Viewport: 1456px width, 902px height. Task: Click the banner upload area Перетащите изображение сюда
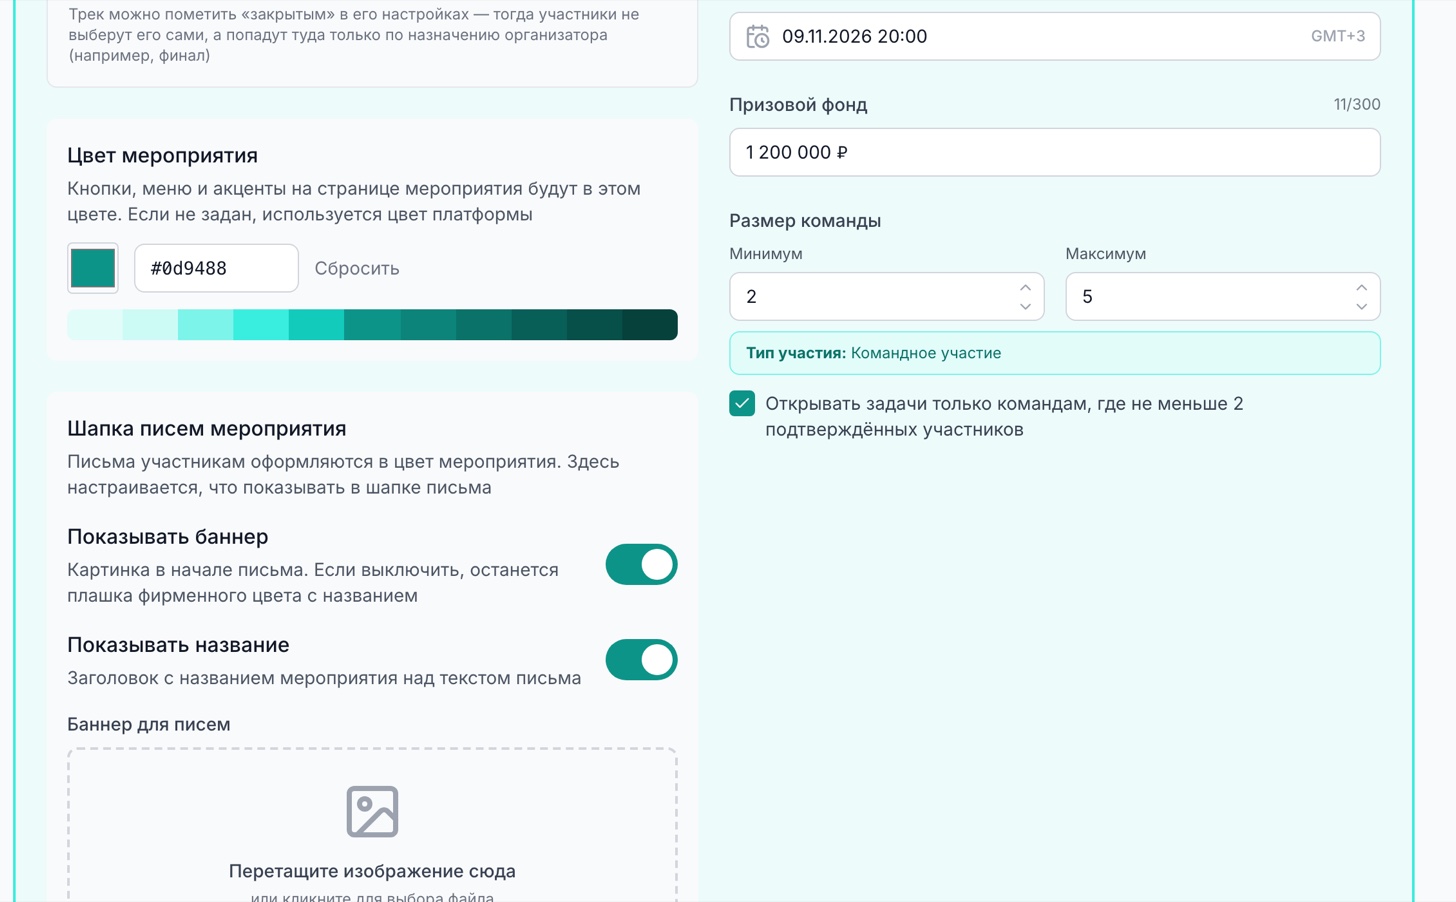pos(372,826)
